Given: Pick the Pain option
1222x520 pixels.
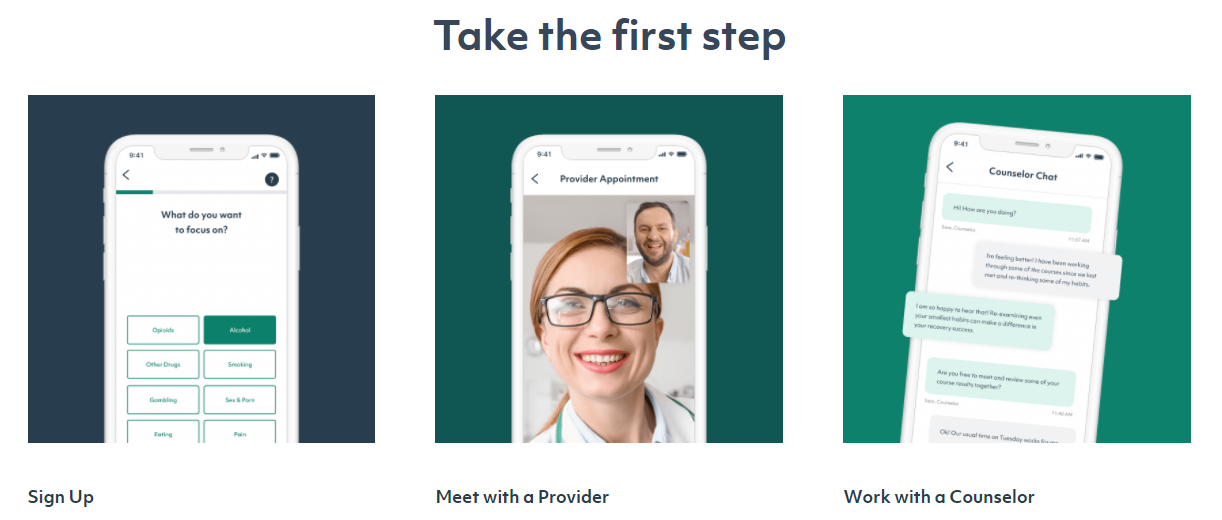Looking at the screenshot, I should pyautogui.click(x=240, y=432).
